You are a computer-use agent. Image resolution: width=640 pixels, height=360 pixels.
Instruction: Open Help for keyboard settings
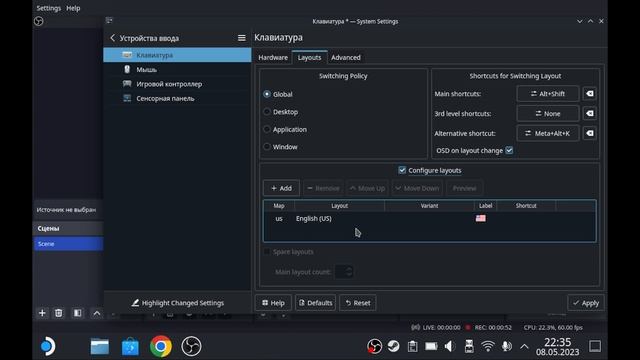tap(273, 303)
